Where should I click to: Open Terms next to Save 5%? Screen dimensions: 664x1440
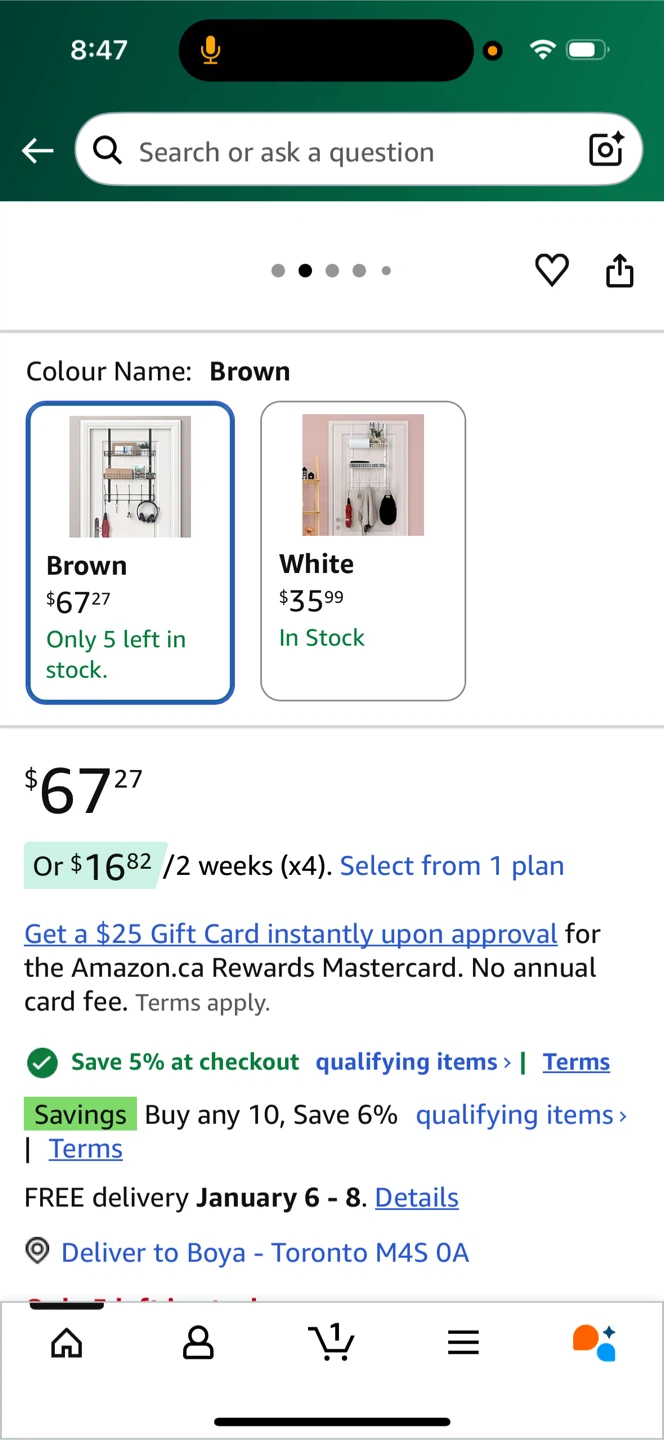click(576, 1062)
